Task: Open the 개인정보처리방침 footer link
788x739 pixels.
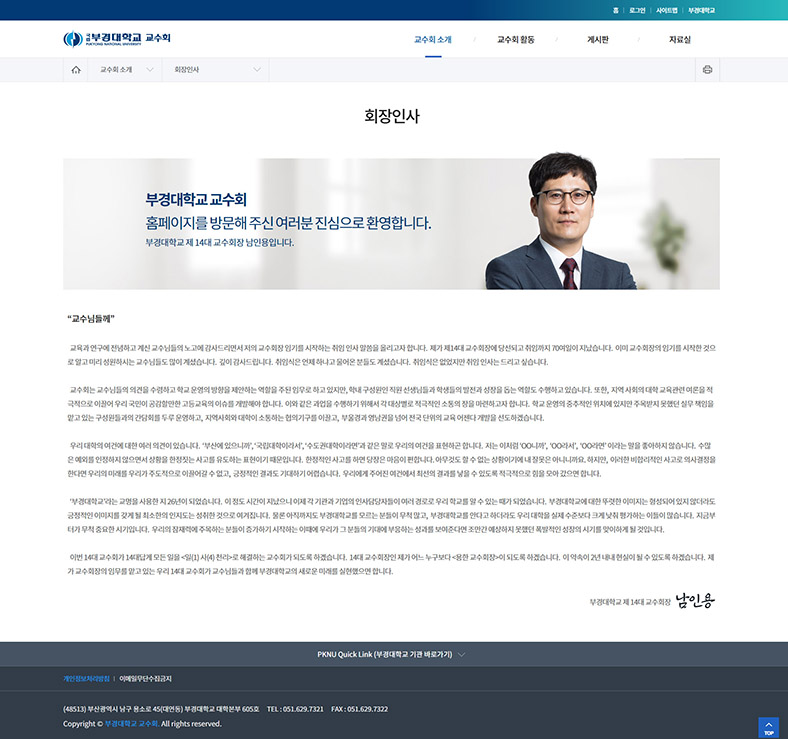Action: (x=86, y=678)
